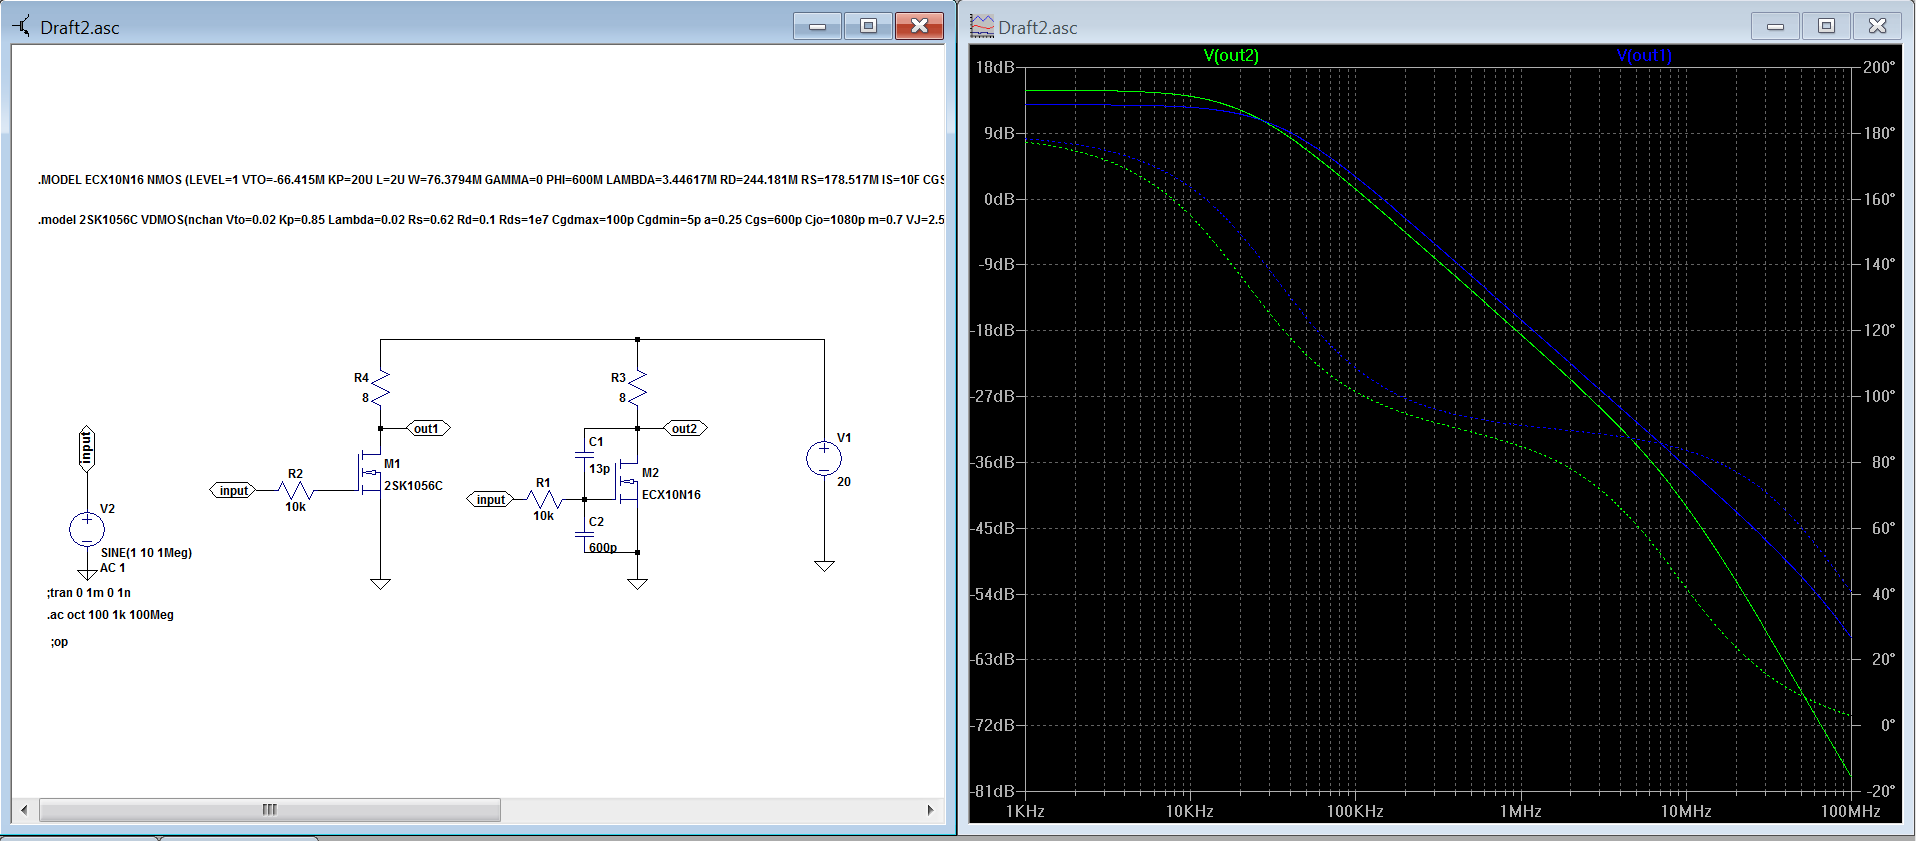Click the schematic window title icon

22,26
